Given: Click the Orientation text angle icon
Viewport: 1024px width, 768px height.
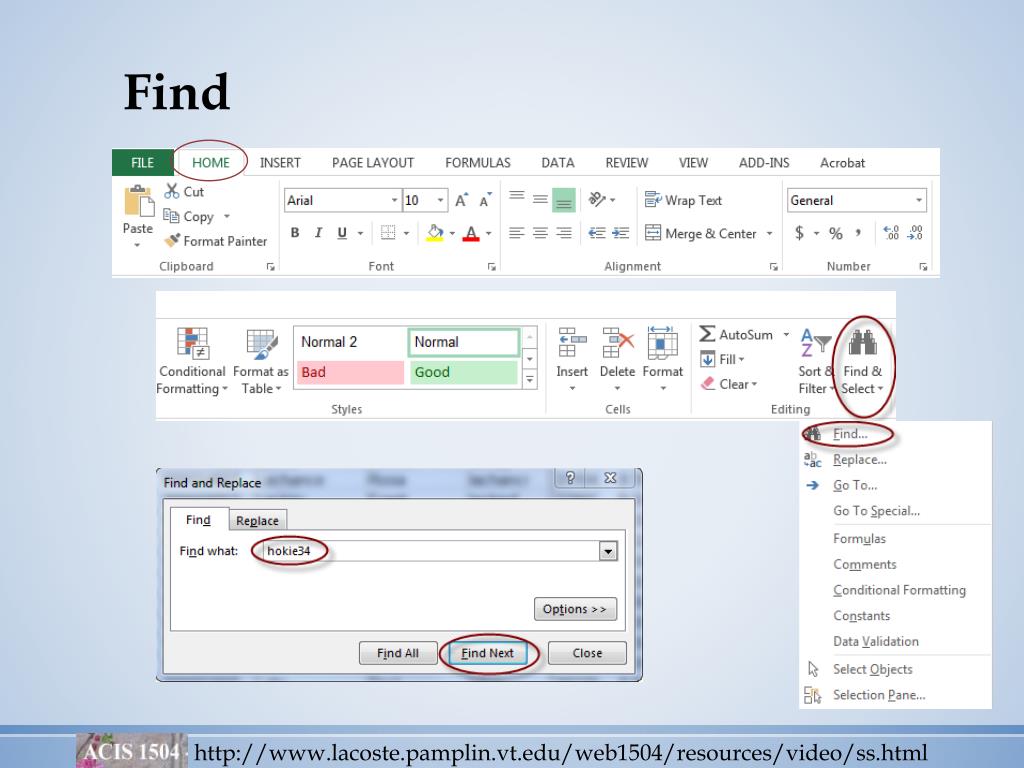Looking at the screenshot, I should click(598, 199).
